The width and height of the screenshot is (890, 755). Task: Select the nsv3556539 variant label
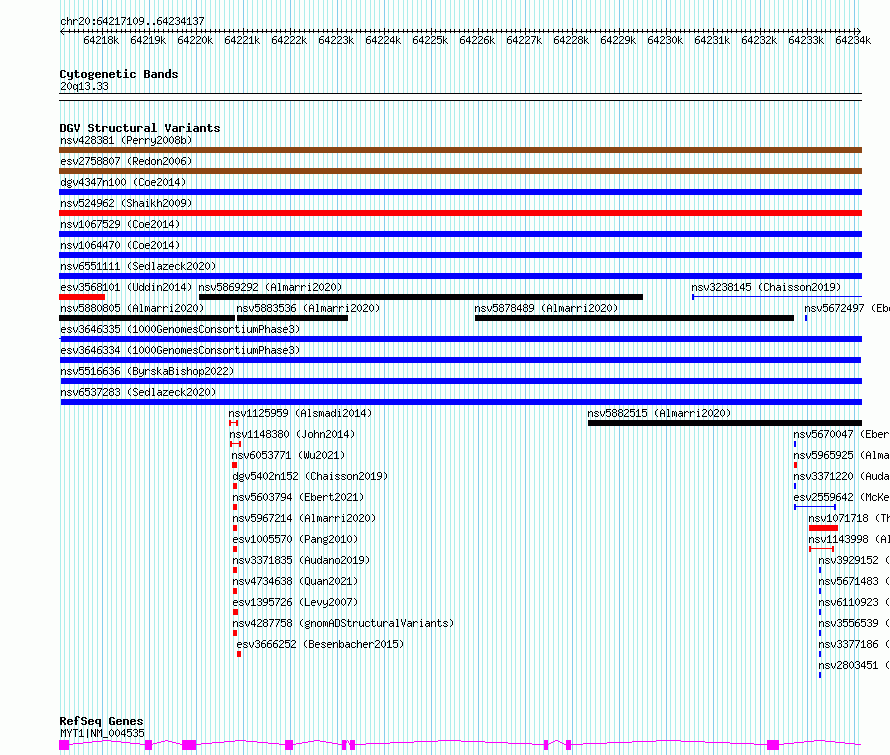(x=854, y=623)
